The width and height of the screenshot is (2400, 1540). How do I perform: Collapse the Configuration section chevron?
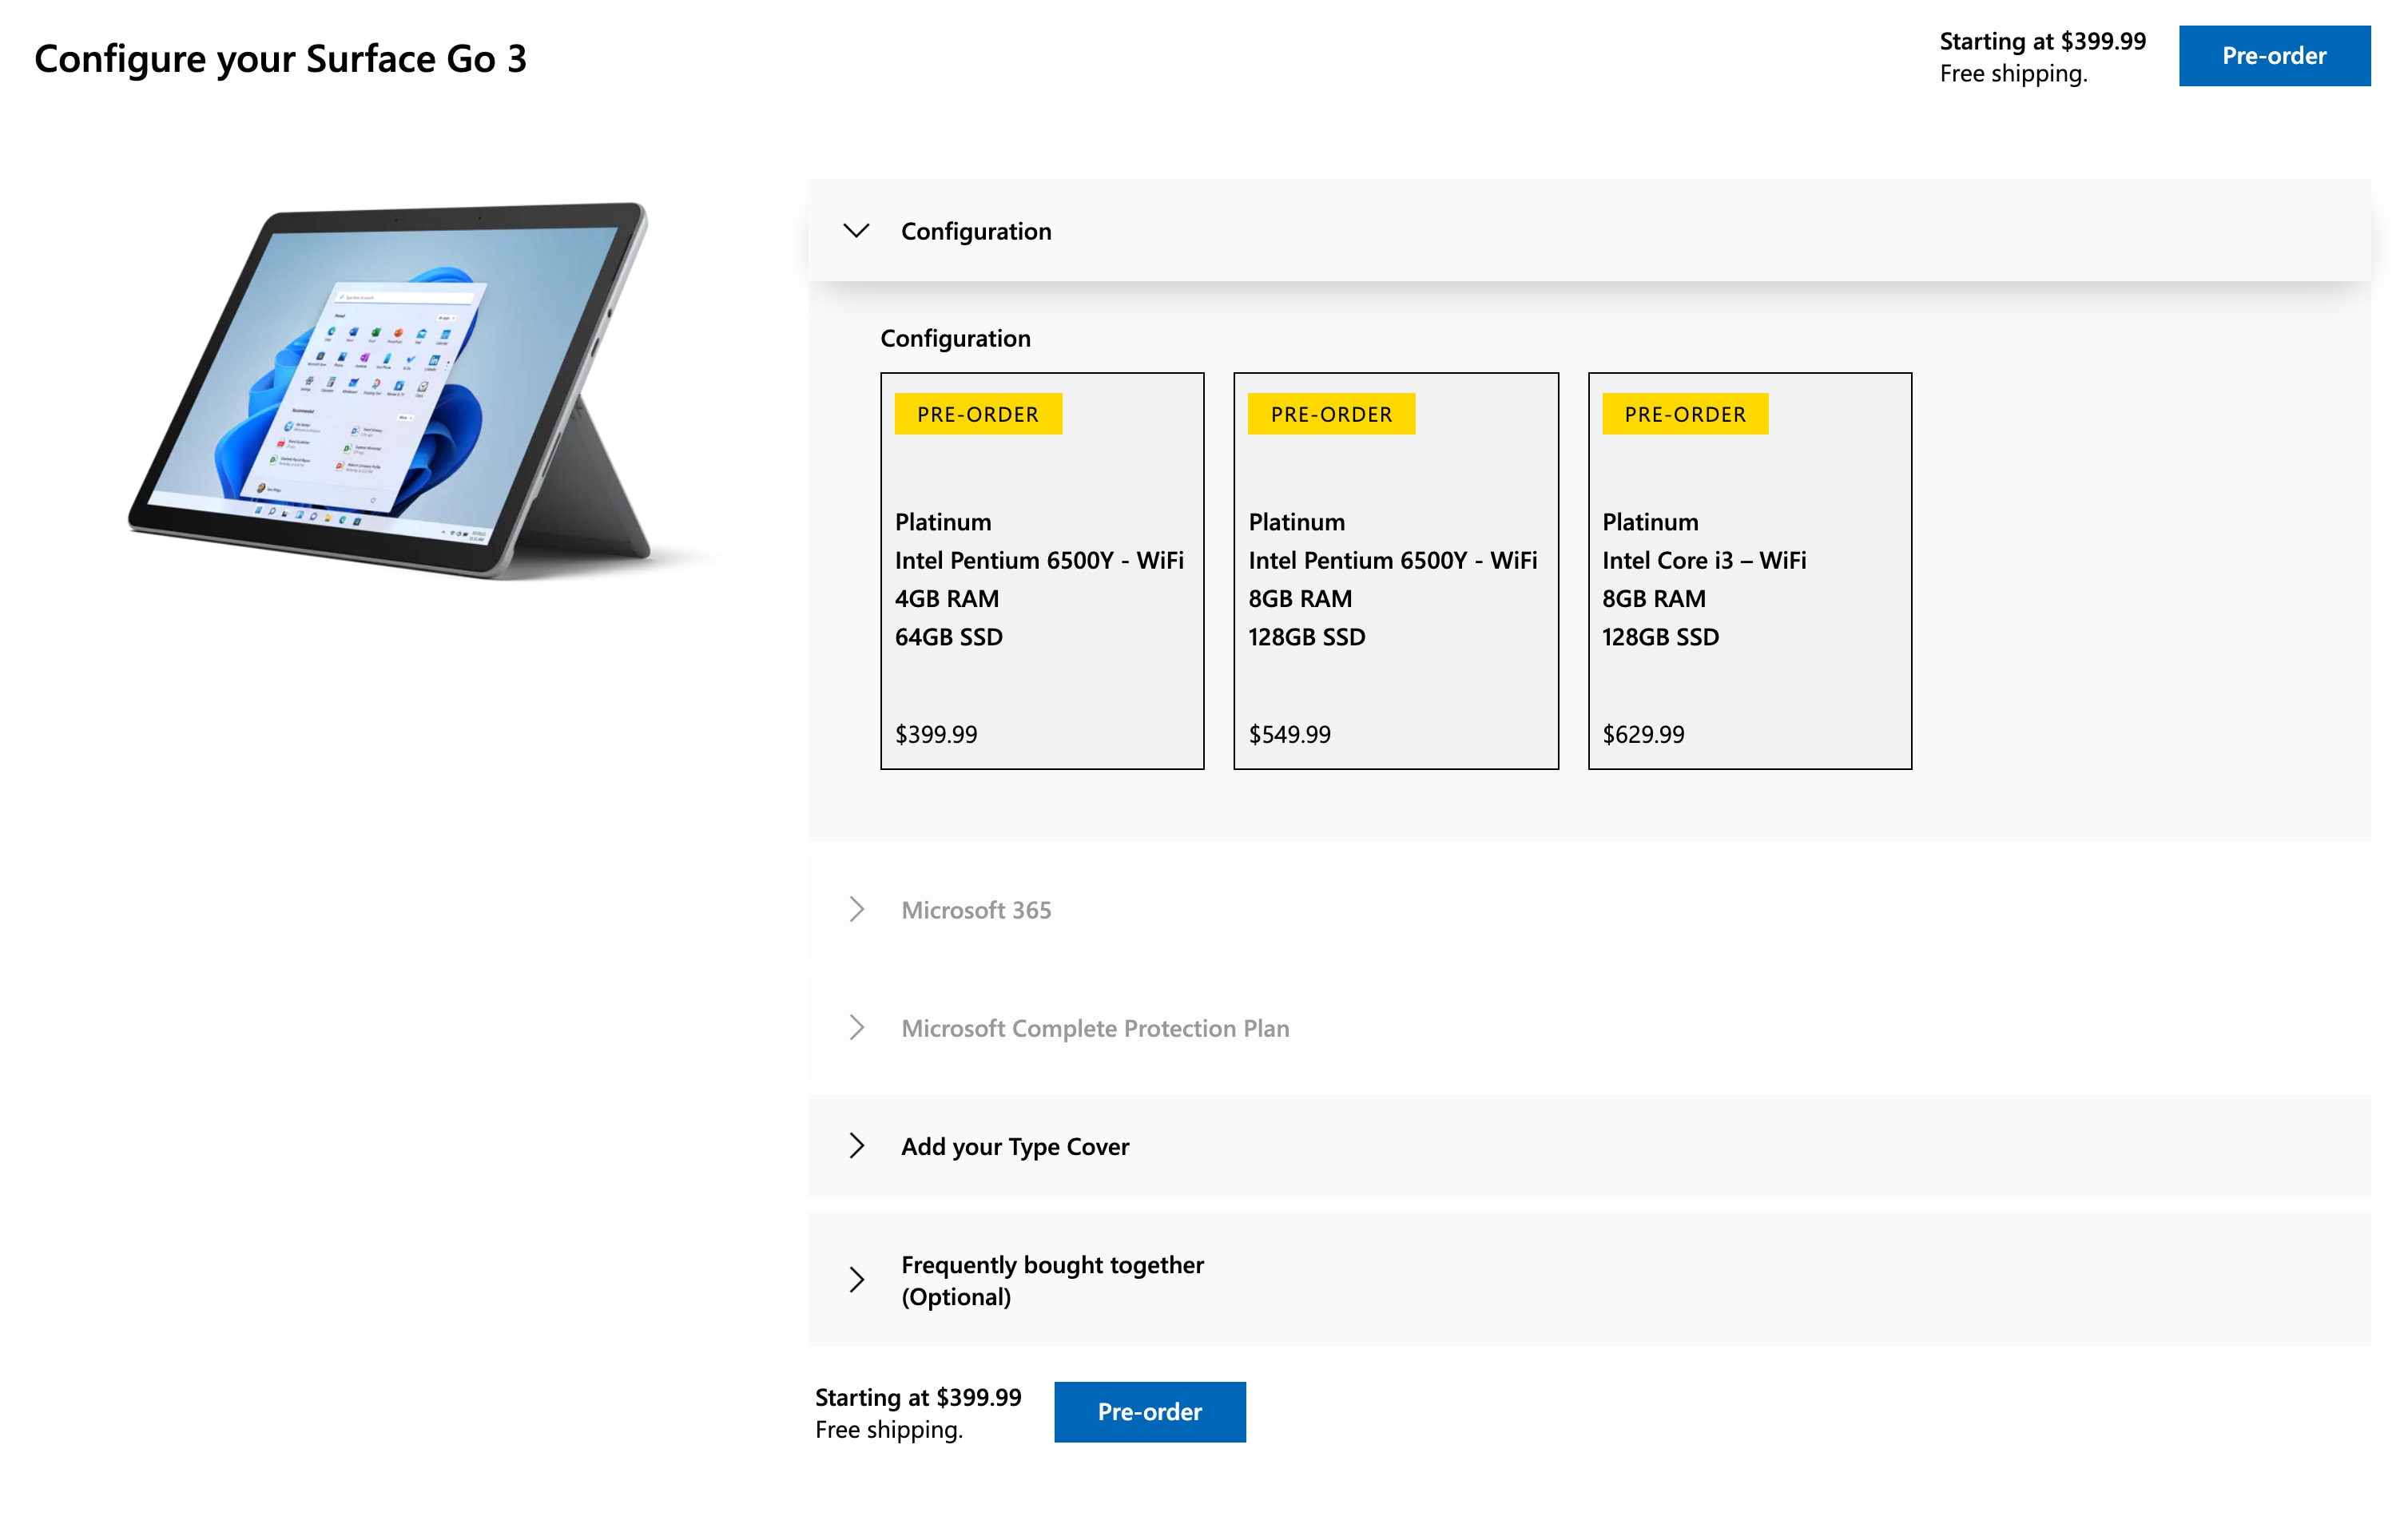pyautogui.click(x=856, y=231)
